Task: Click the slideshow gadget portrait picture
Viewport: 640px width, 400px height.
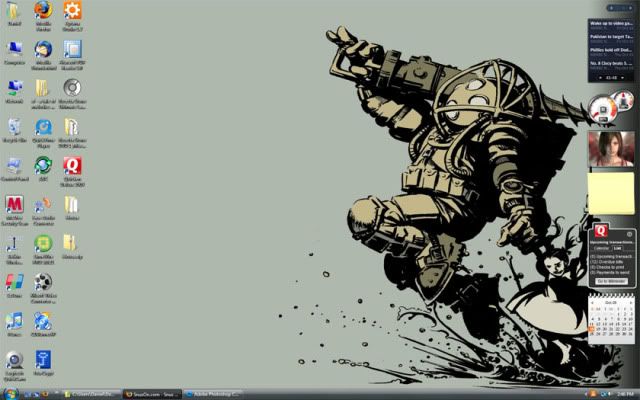Action: 611,149
